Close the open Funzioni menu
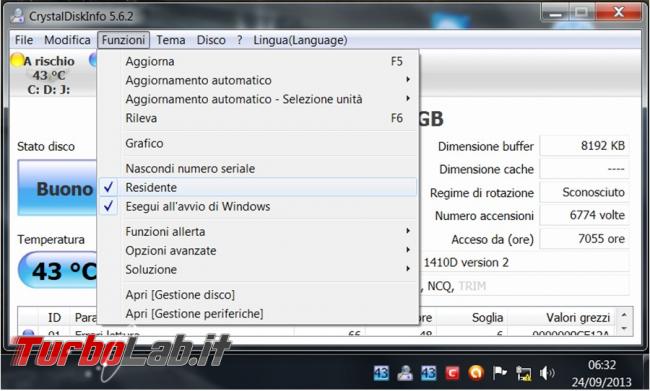The image size is (650, 391). pos(123,40)
